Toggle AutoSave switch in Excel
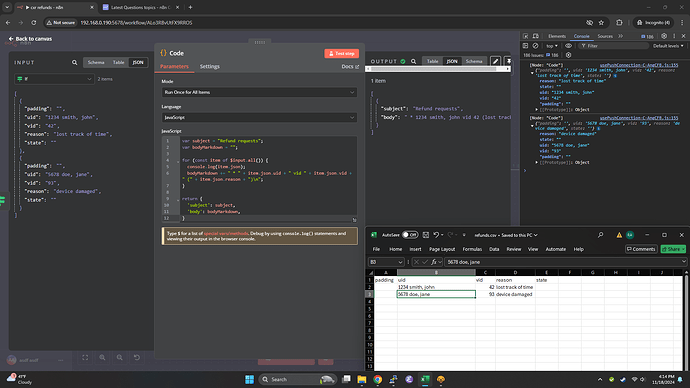 click(x=410, y=235)
